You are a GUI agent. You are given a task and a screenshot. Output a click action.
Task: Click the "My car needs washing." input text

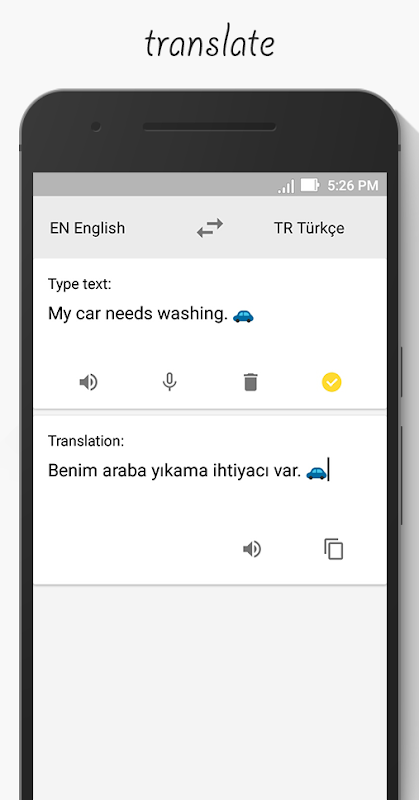point(138,314)
